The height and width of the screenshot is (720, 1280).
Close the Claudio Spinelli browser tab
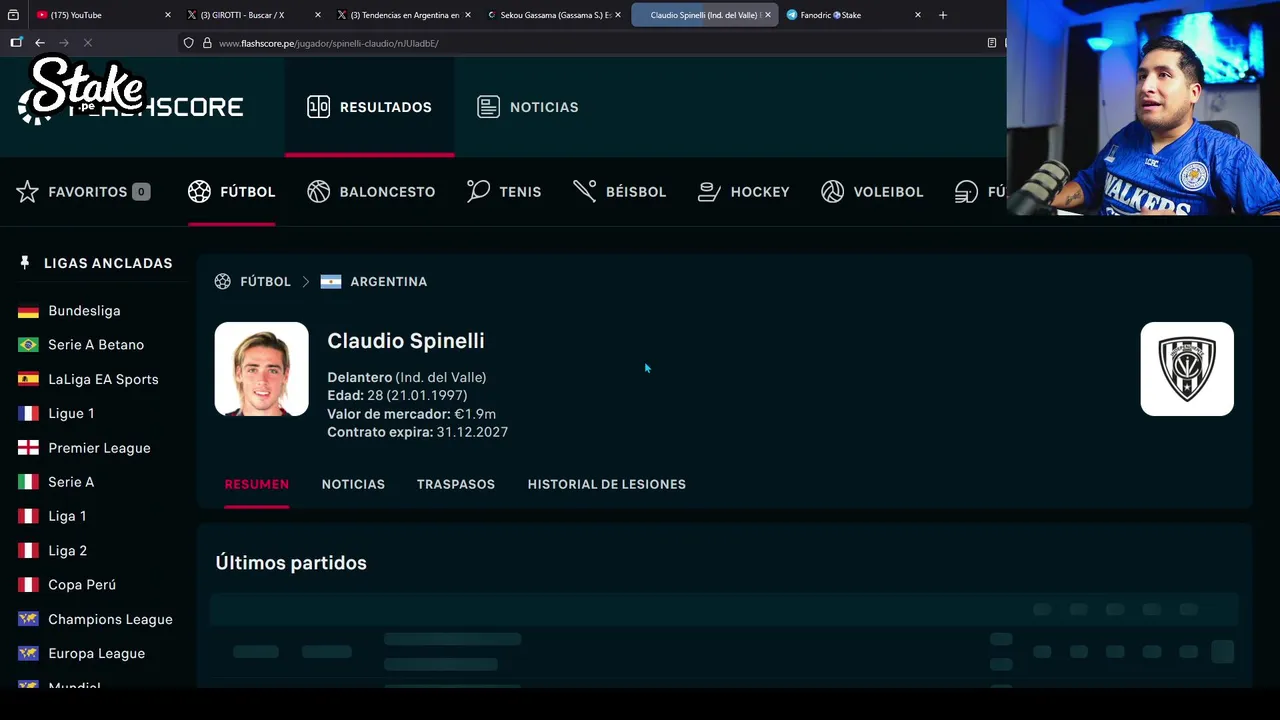click(768, 15)
